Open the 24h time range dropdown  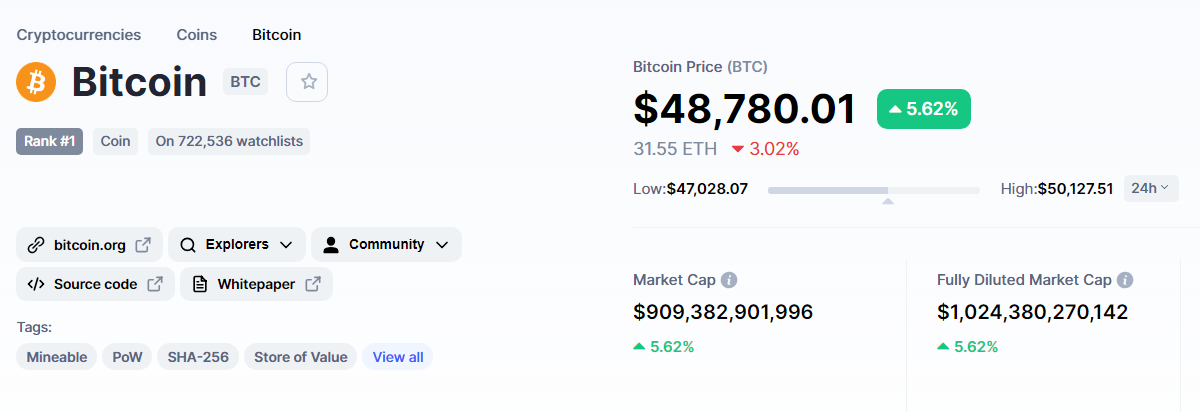pyautogui.click(x=1151, y=188)
